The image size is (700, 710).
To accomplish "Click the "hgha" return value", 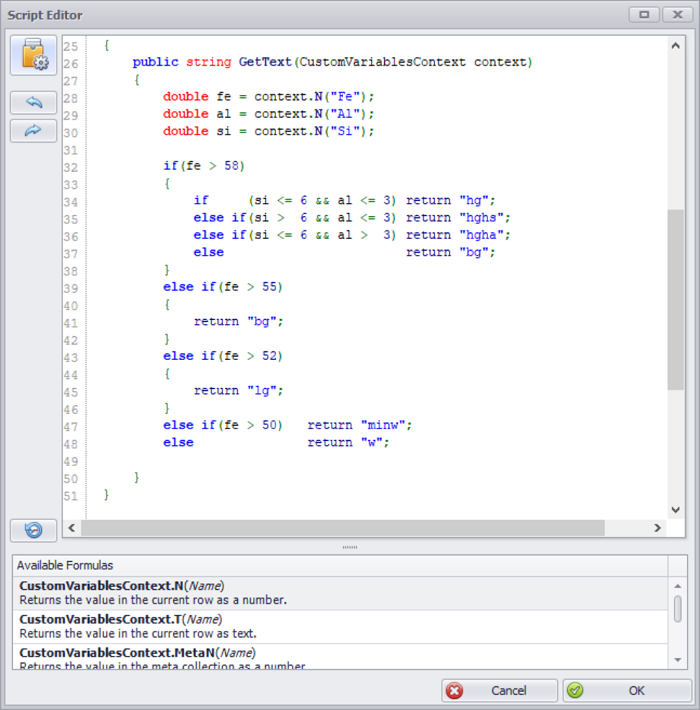I will (481, 235).
